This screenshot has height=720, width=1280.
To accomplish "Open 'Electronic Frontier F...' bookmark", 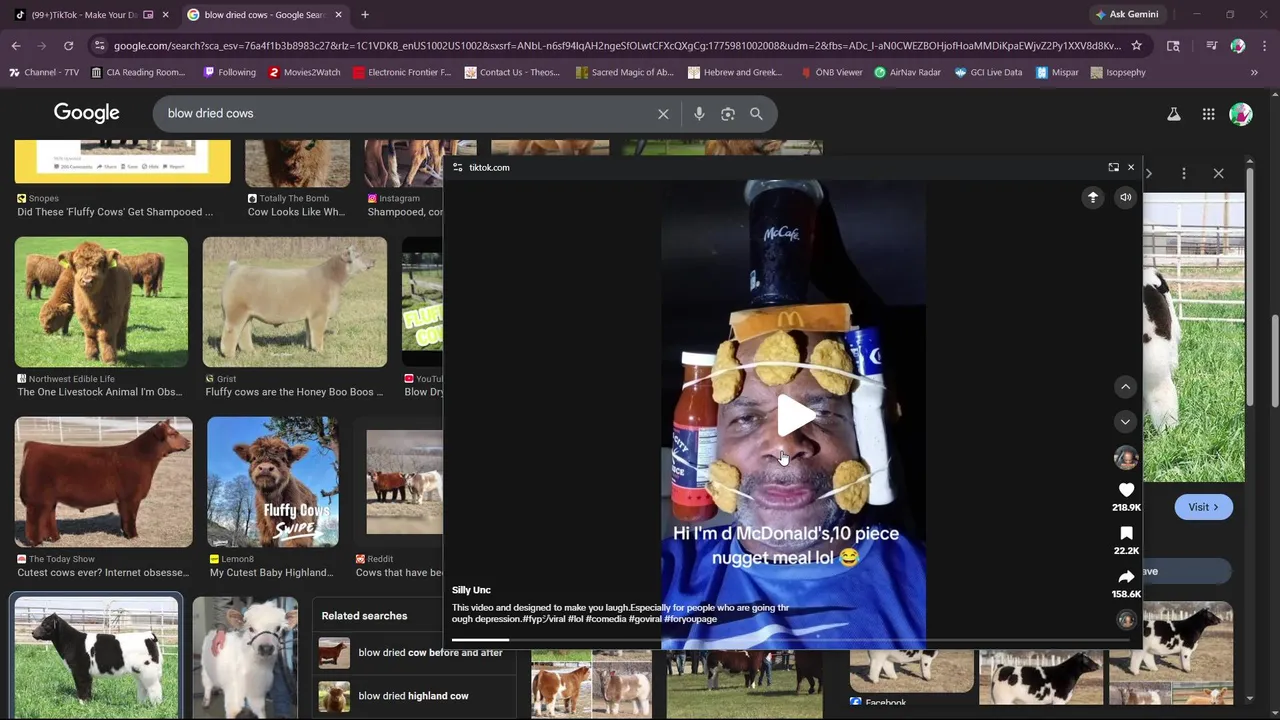I will (x=402, y=72).
